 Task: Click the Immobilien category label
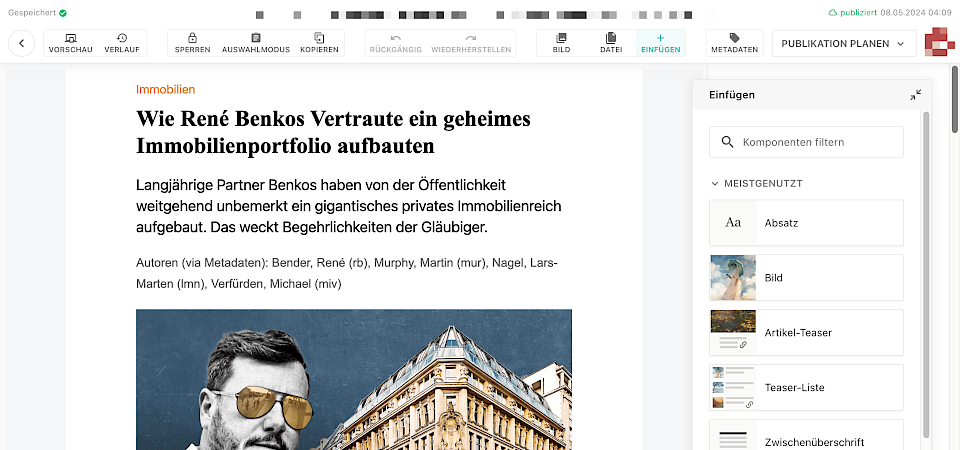pyautogui.click(x=165, y=89)
